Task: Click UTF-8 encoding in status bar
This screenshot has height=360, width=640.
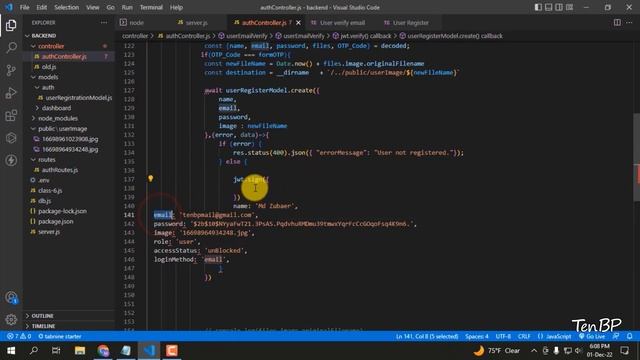Action: [503, 336]
